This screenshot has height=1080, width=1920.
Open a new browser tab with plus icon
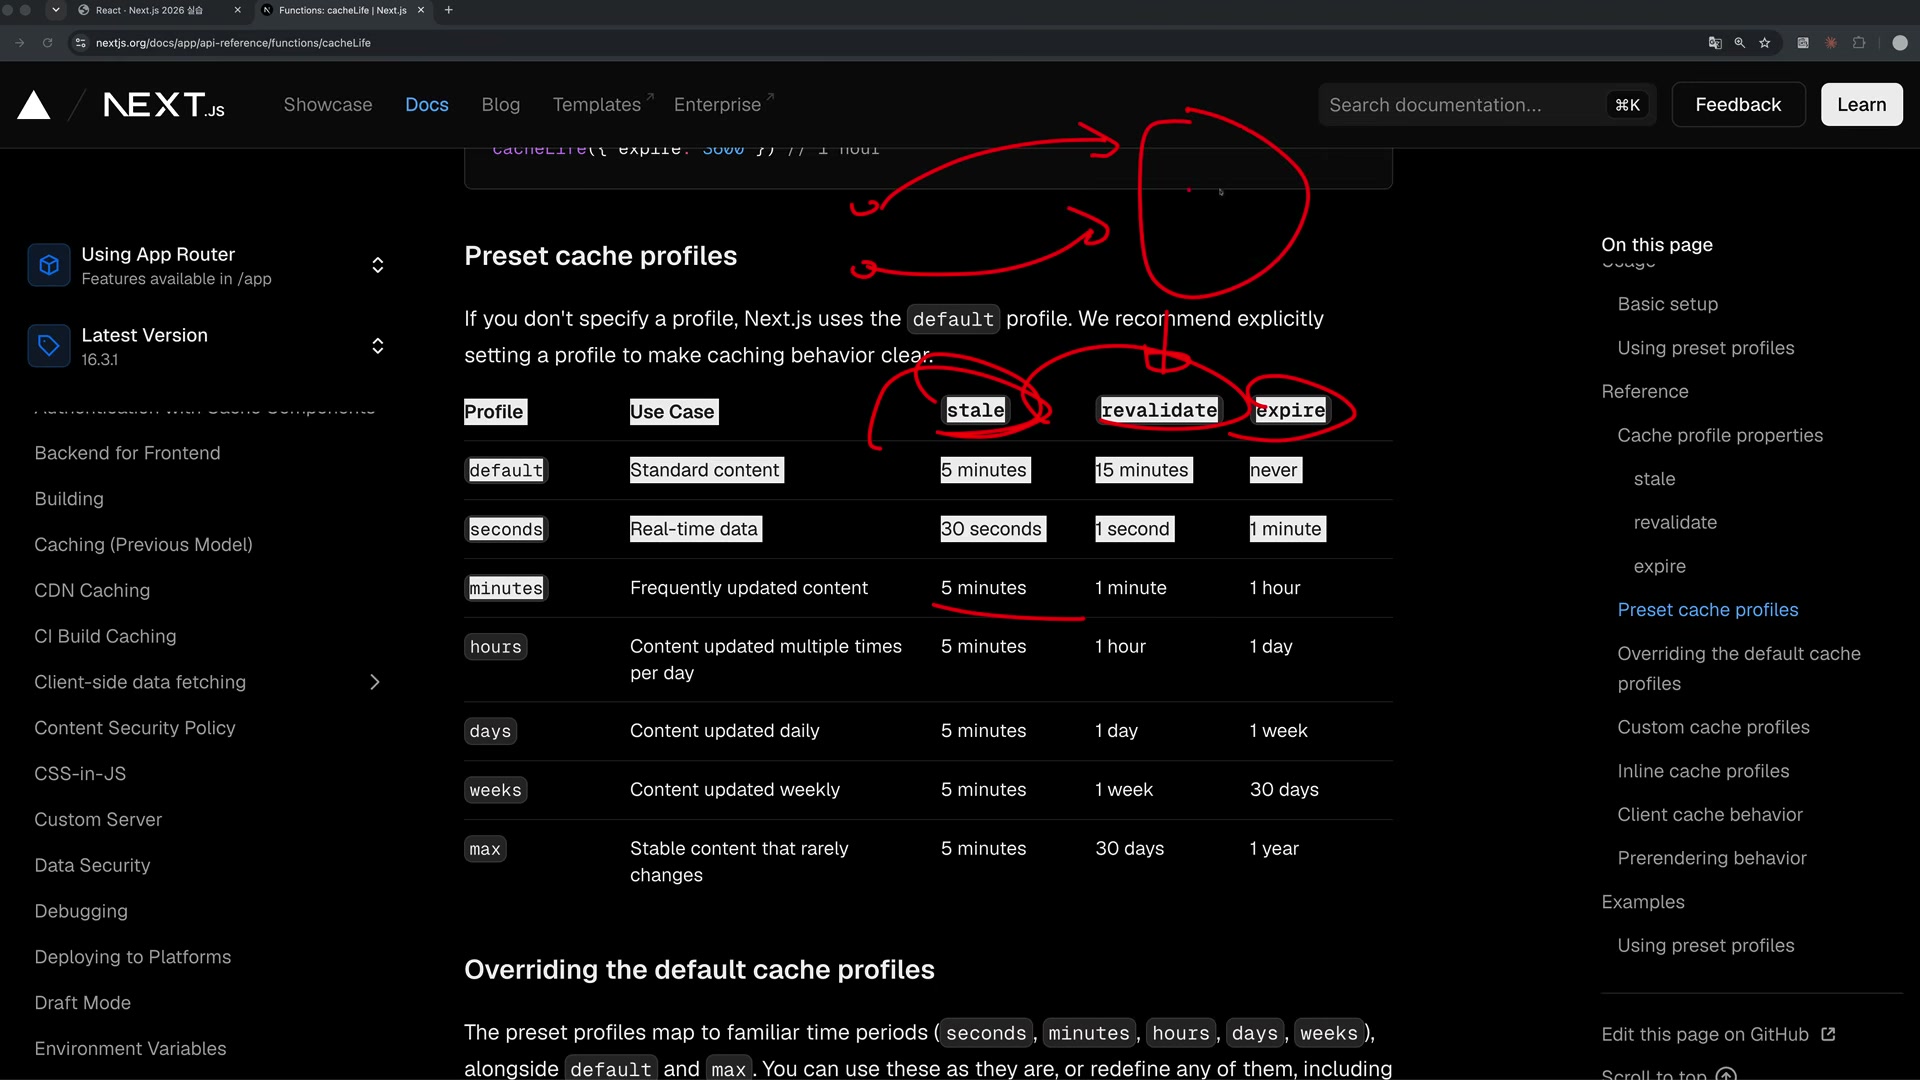pos(449,10)
